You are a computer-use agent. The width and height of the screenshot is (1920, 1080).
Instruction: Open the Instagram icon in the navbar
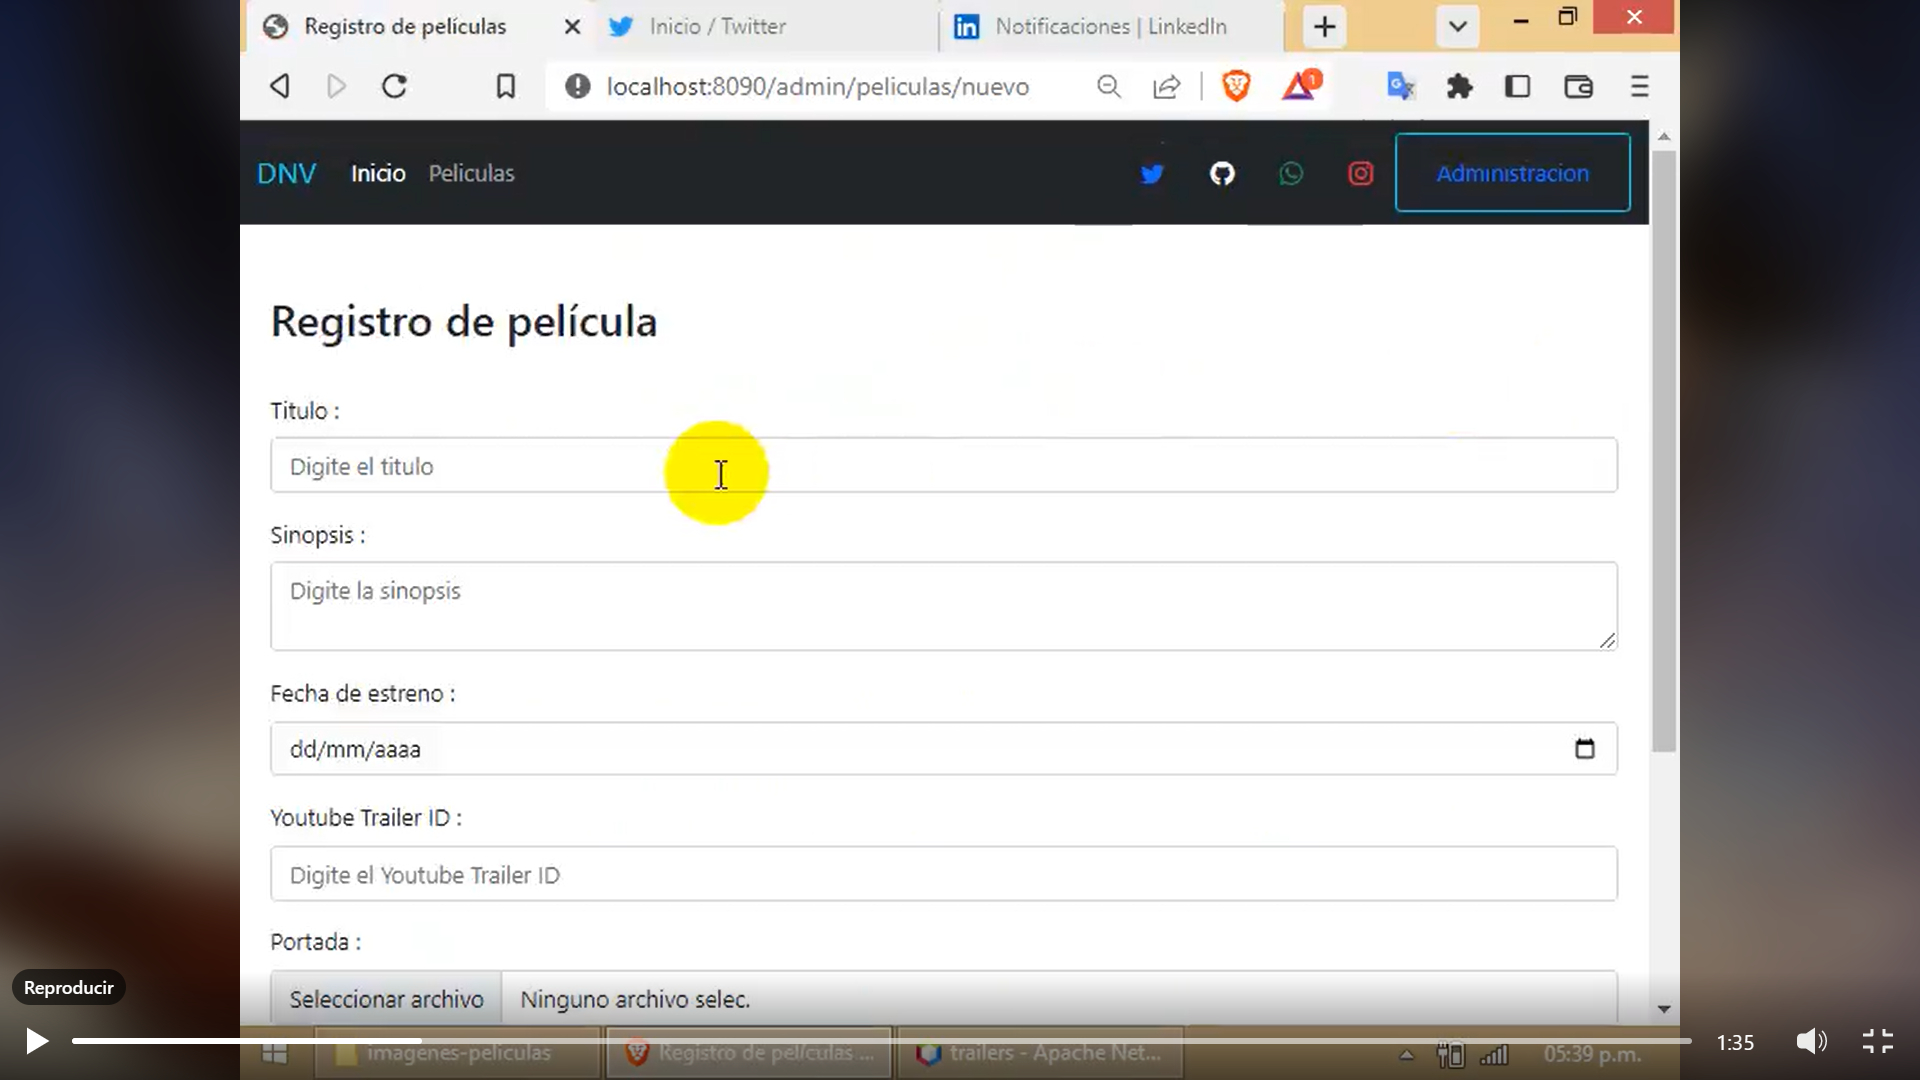(1360, 173)
